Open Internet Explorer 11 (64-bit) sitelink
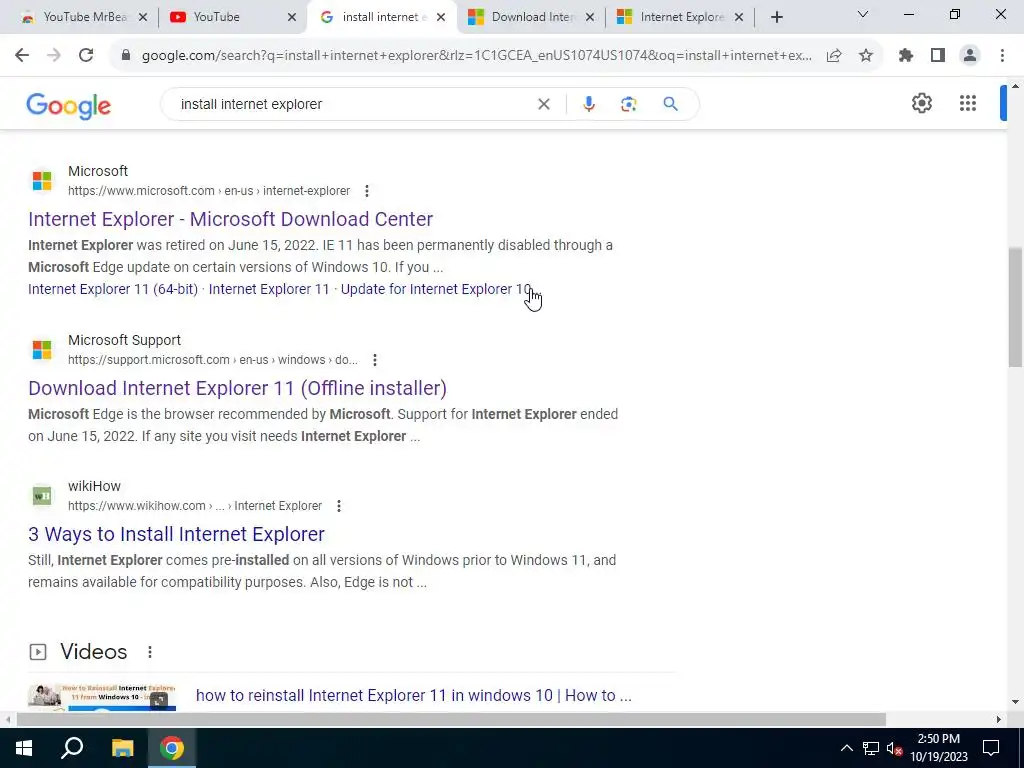Viewport: 1024px width, 768px height. click(113, 289)
